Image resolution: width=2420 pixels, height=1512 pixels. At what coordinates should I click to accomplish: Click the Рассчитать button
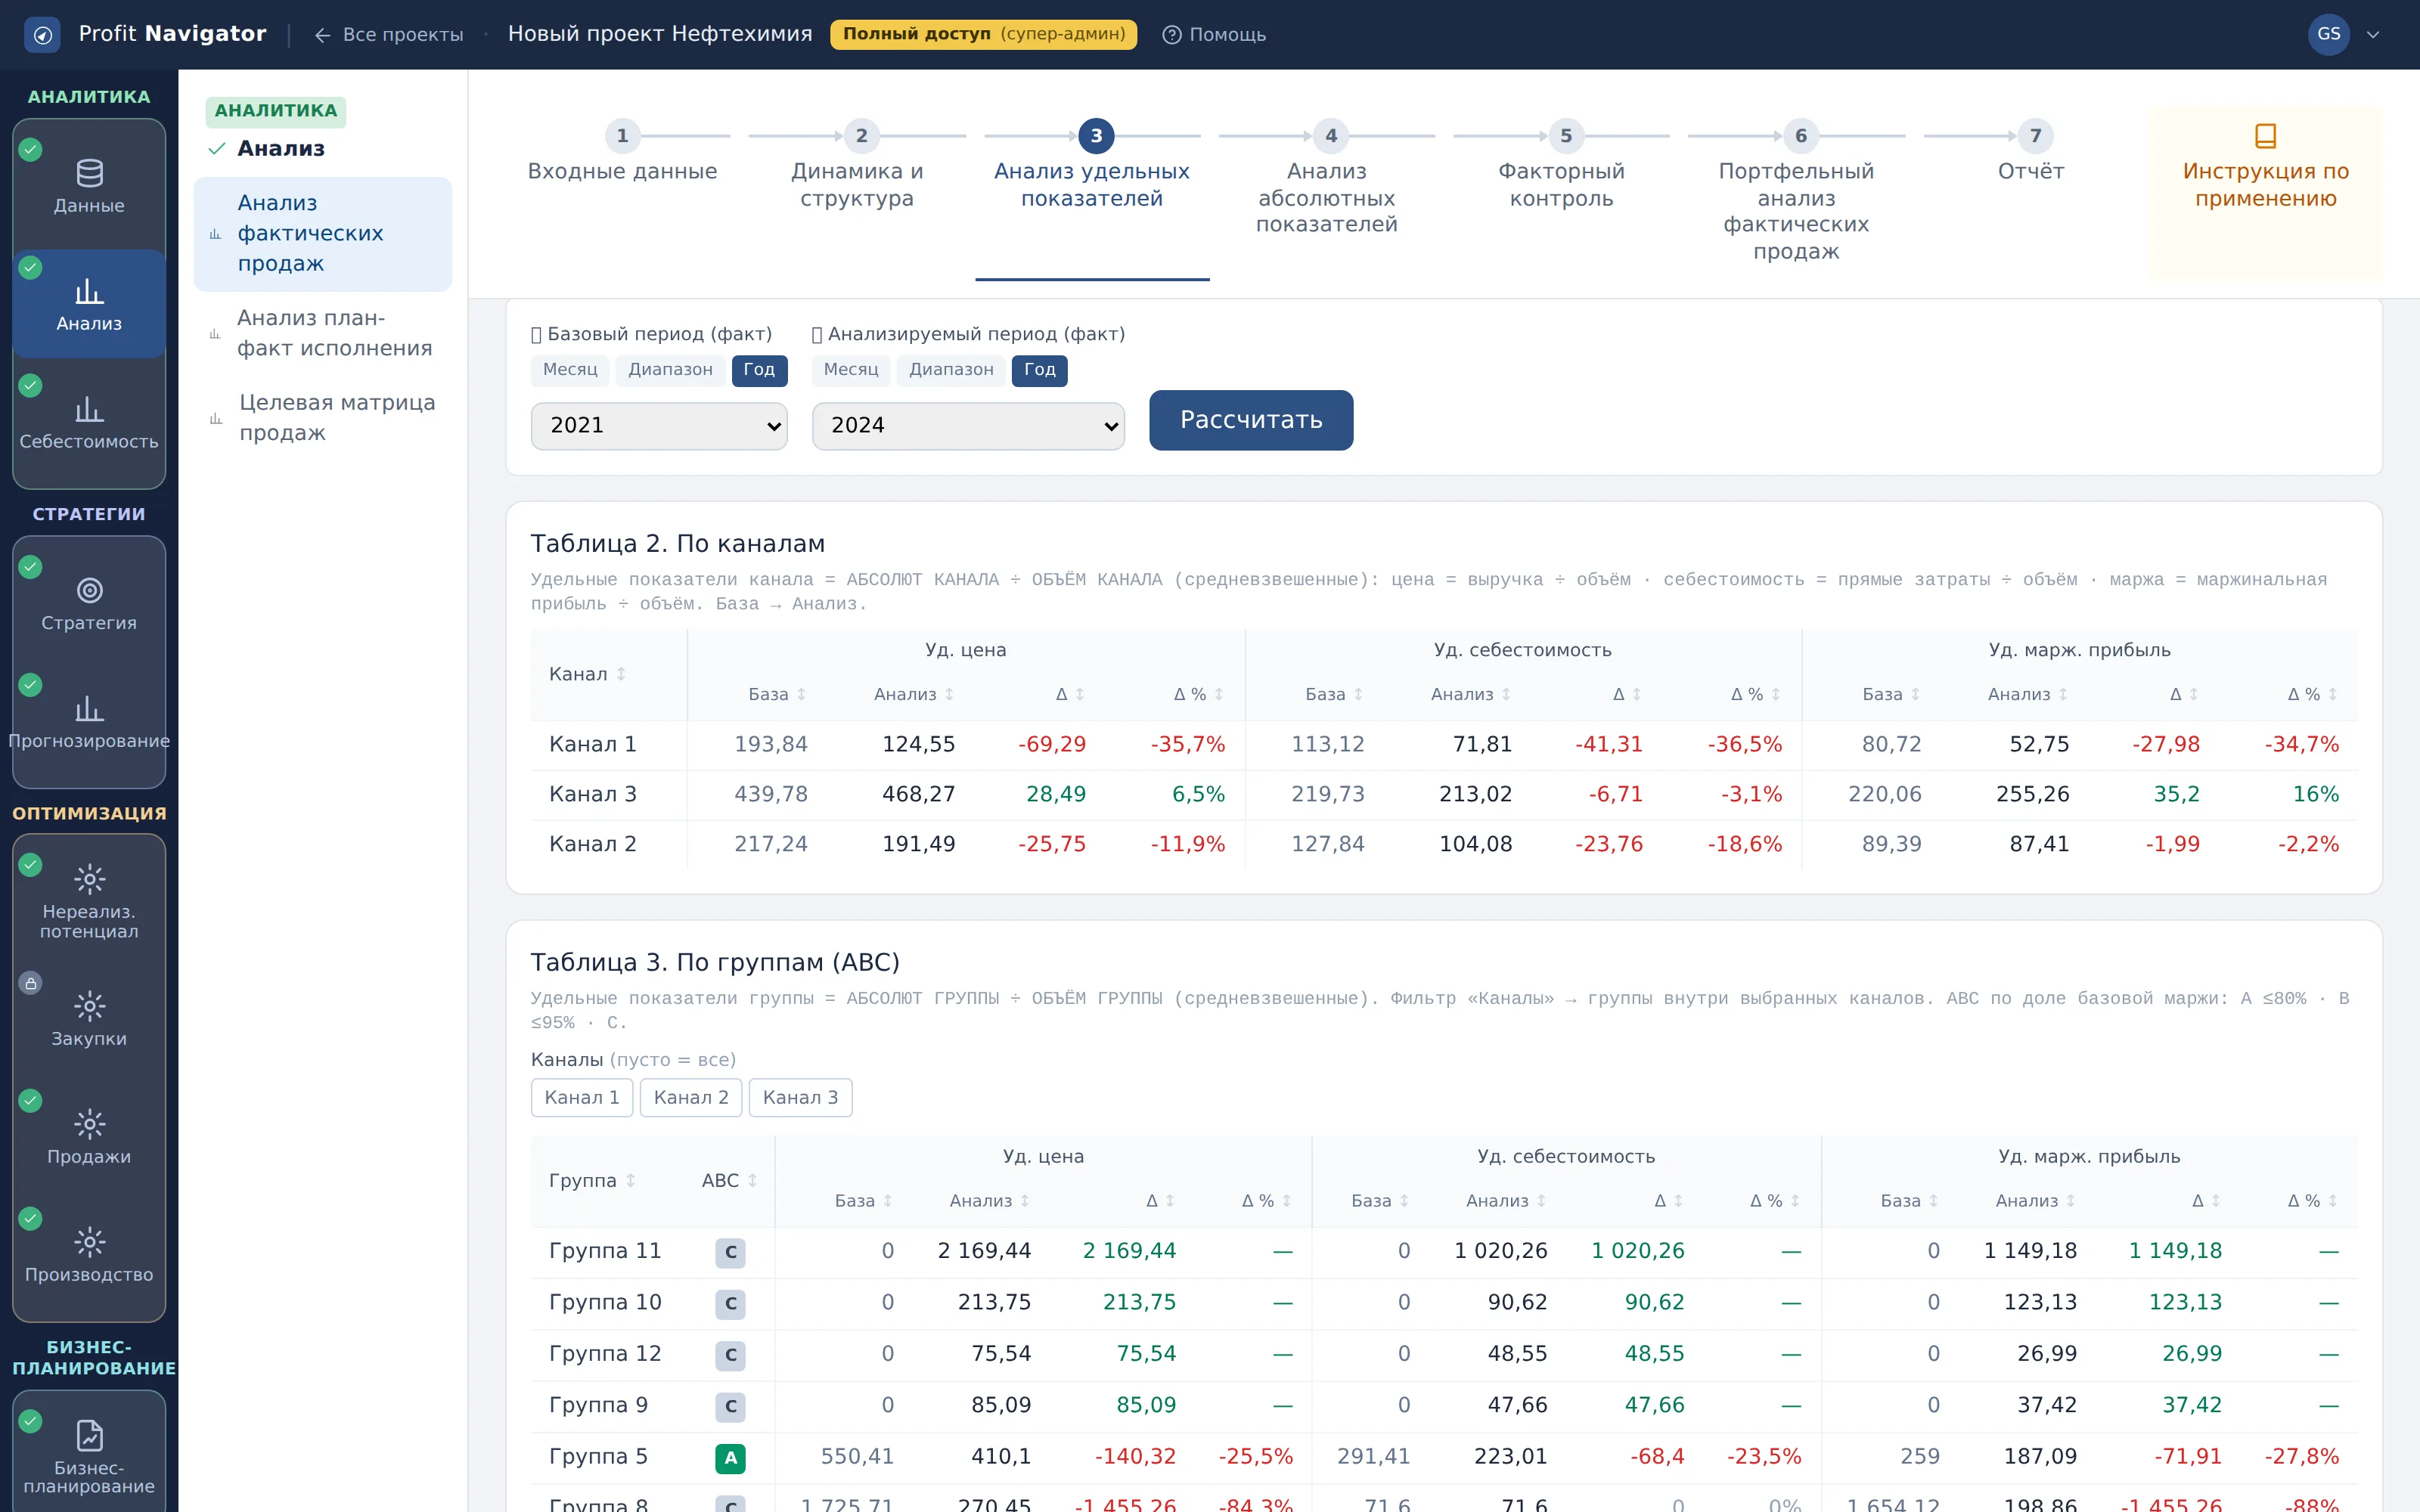tap(1251, 420)
